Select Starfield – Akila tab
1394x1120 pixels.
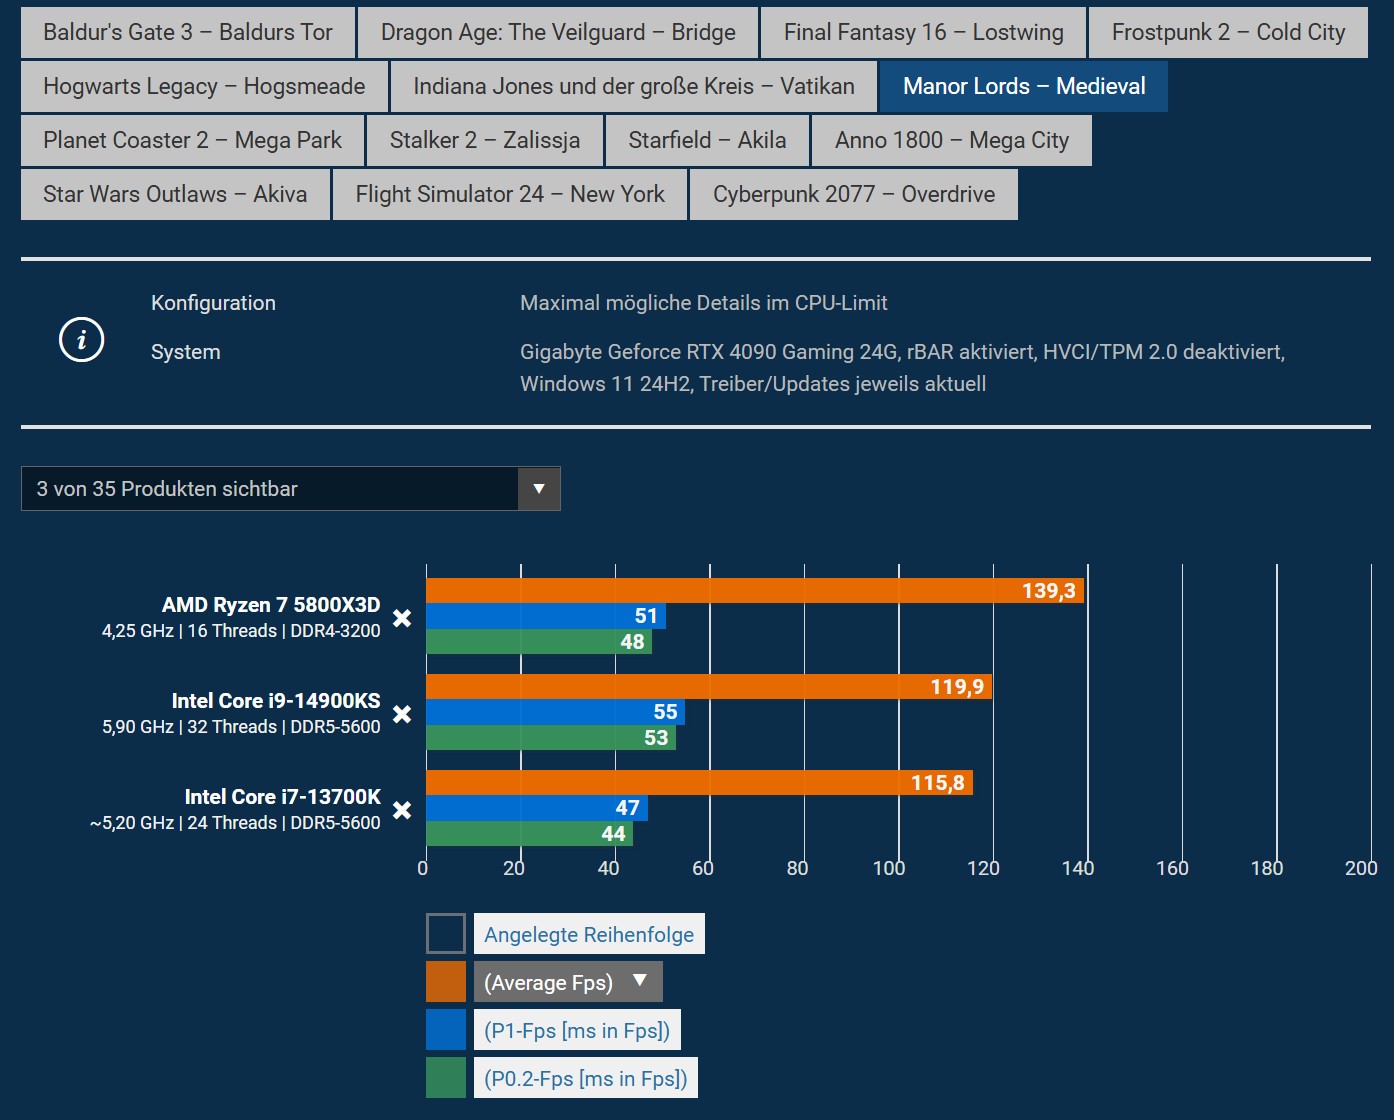(x=707, y=140)
